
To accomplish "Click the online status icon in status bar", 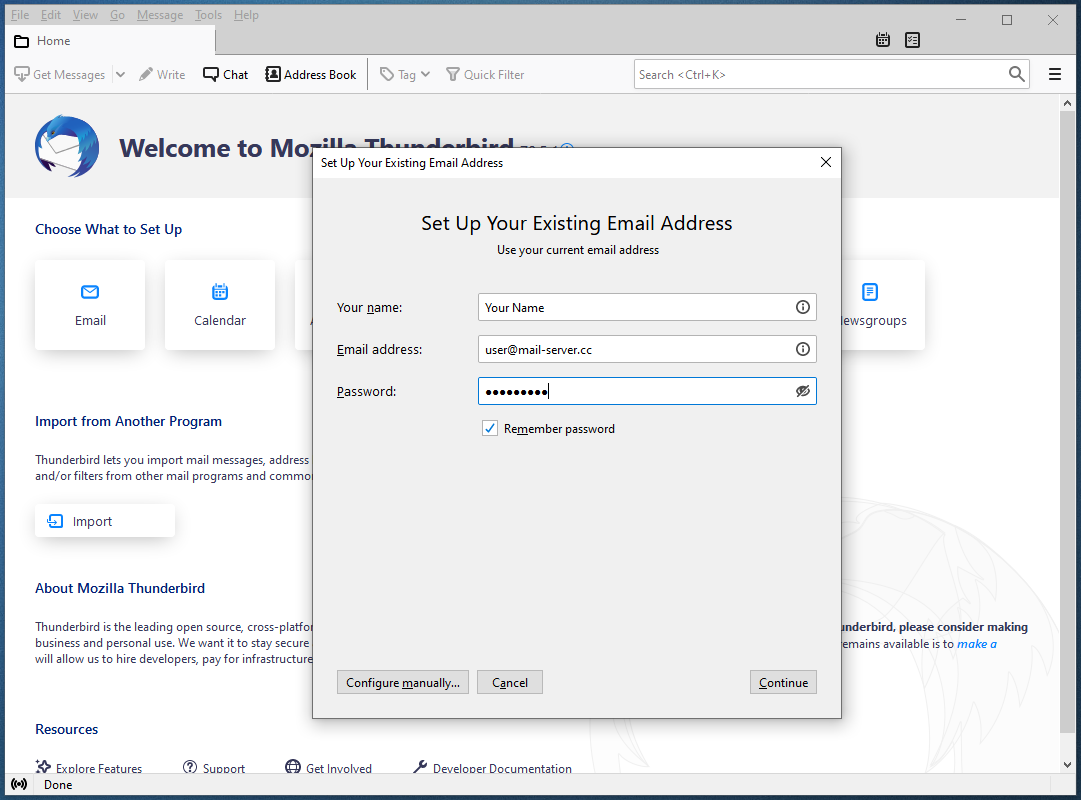I will 19,785.
